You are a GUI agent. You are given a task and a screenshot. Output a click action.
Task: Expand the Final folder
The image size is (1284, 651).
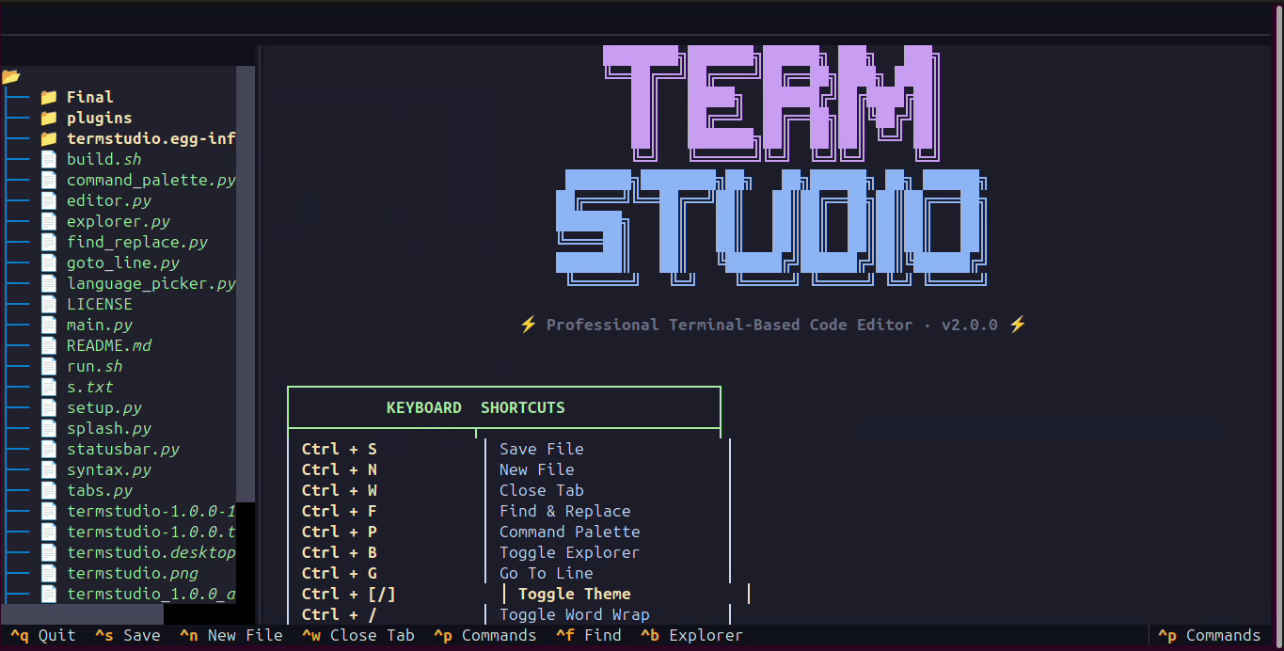point(90,97)
